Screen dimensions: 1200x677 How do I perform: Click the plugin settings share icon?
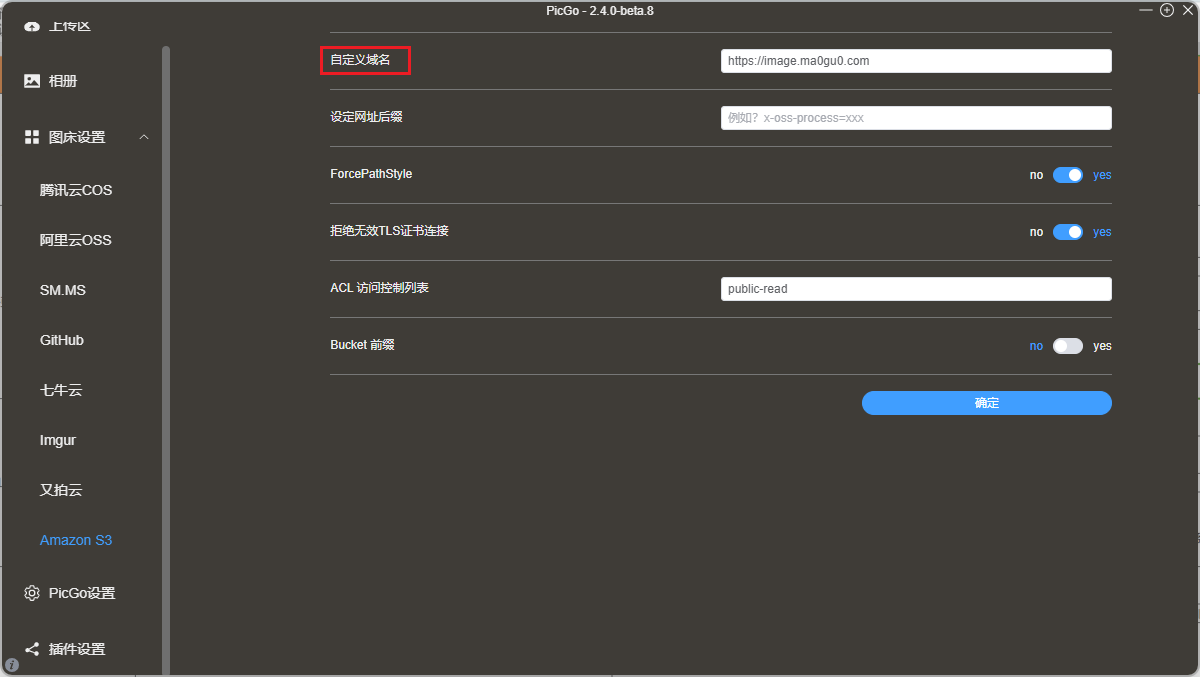coord(32,649)
